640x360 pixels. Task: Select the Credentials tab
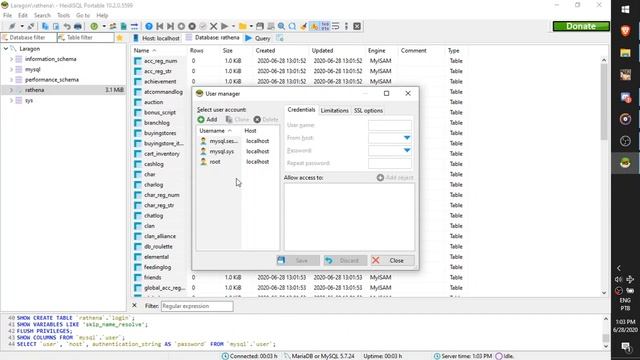tap(301, 110)
